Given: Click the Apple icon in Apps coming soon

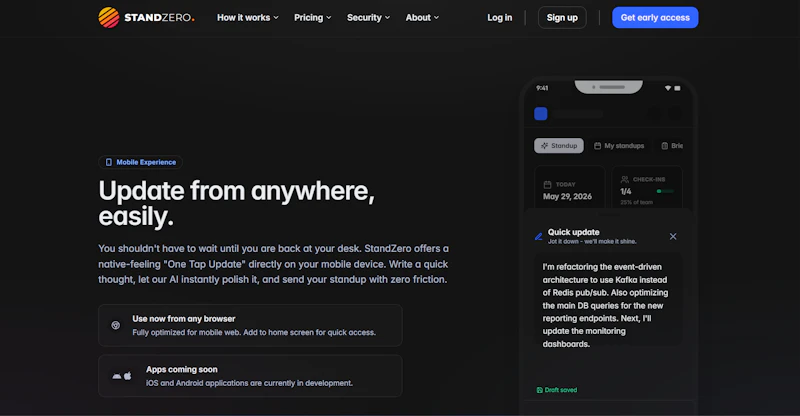Looking at the screenshot, I should point(128,376).
